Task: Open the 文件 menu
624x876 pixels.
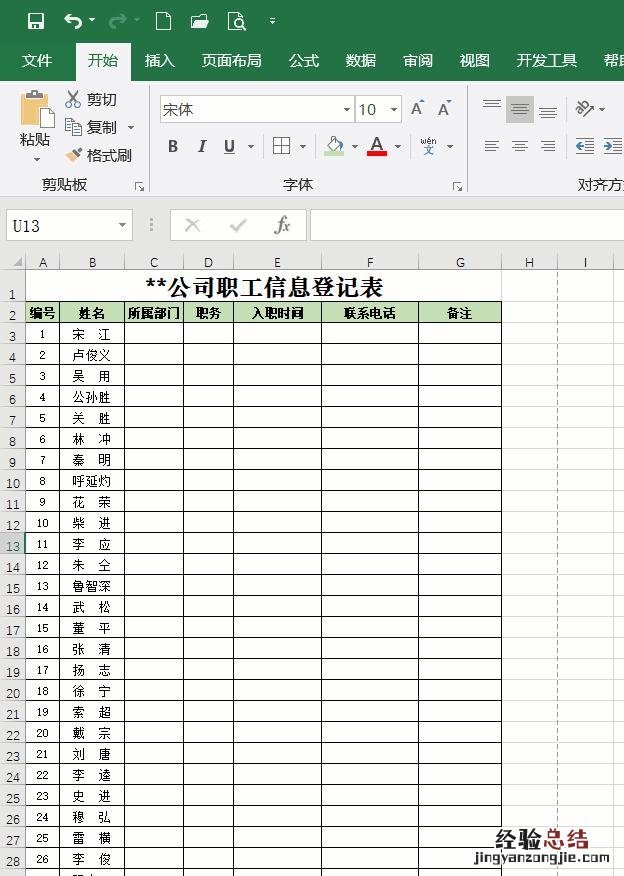Action: (37, 60)
